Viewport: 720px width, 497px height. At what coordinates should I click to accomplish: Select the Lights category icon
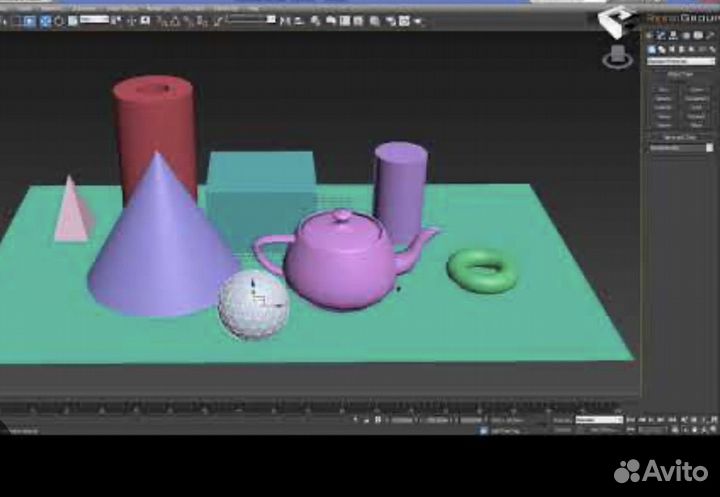click(672, 49)
